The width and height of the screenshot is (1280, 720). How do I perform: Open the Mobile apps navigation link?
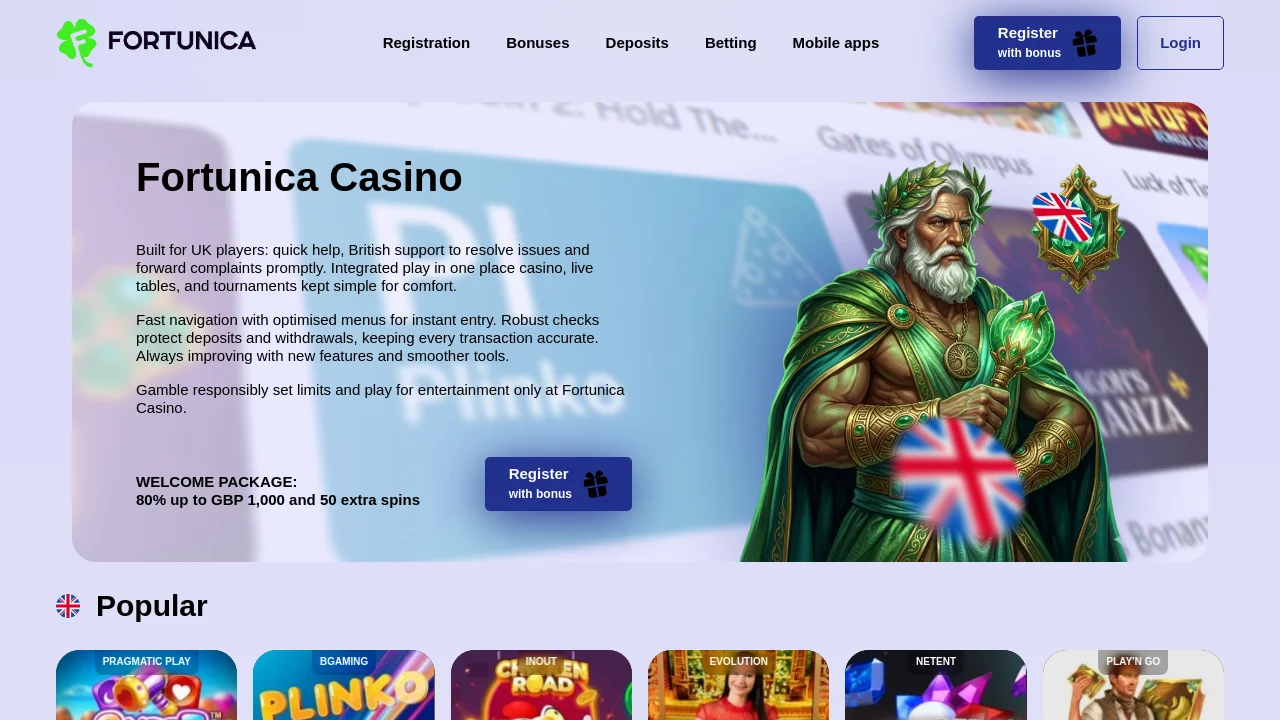[836, 43]
